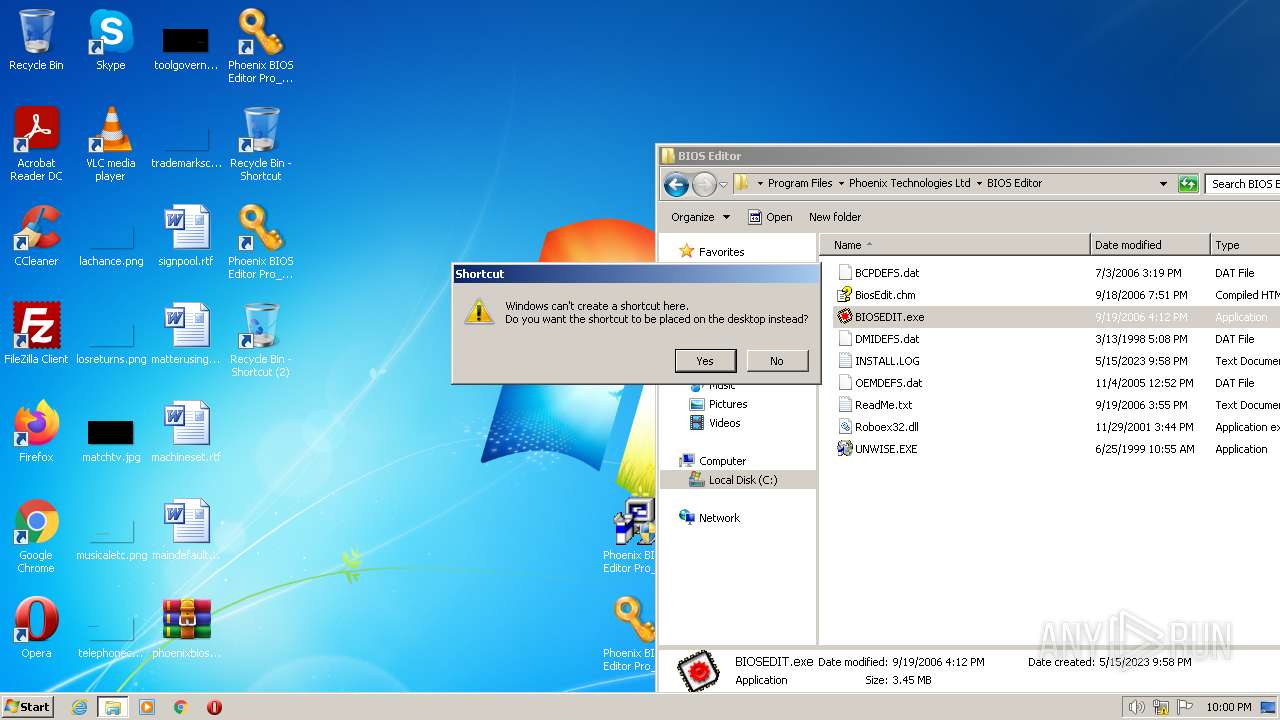Expand the Program Files breadcrumb arrow
This screenshot has height=720, width=1280.
pyautogui.click(x=840, y=184)
